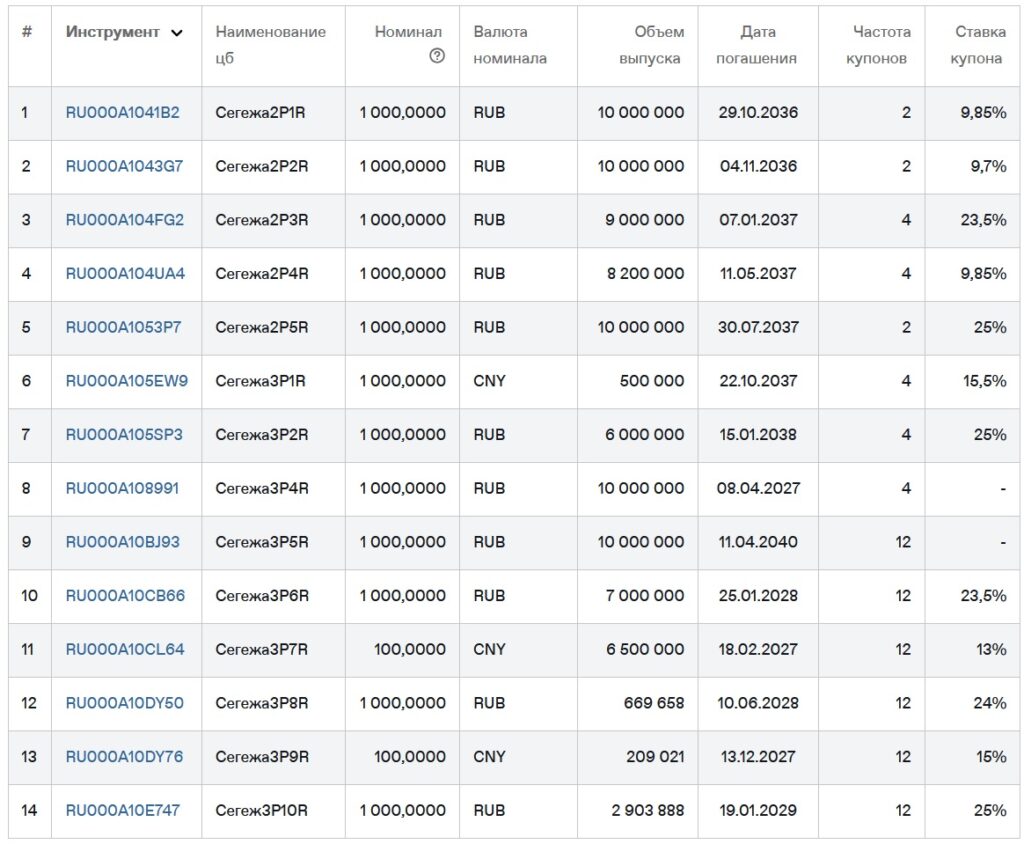The height and width of the screenshot is (844, 1024).
Task: Click the issue volume 669 658
Action: pos(654,702)
